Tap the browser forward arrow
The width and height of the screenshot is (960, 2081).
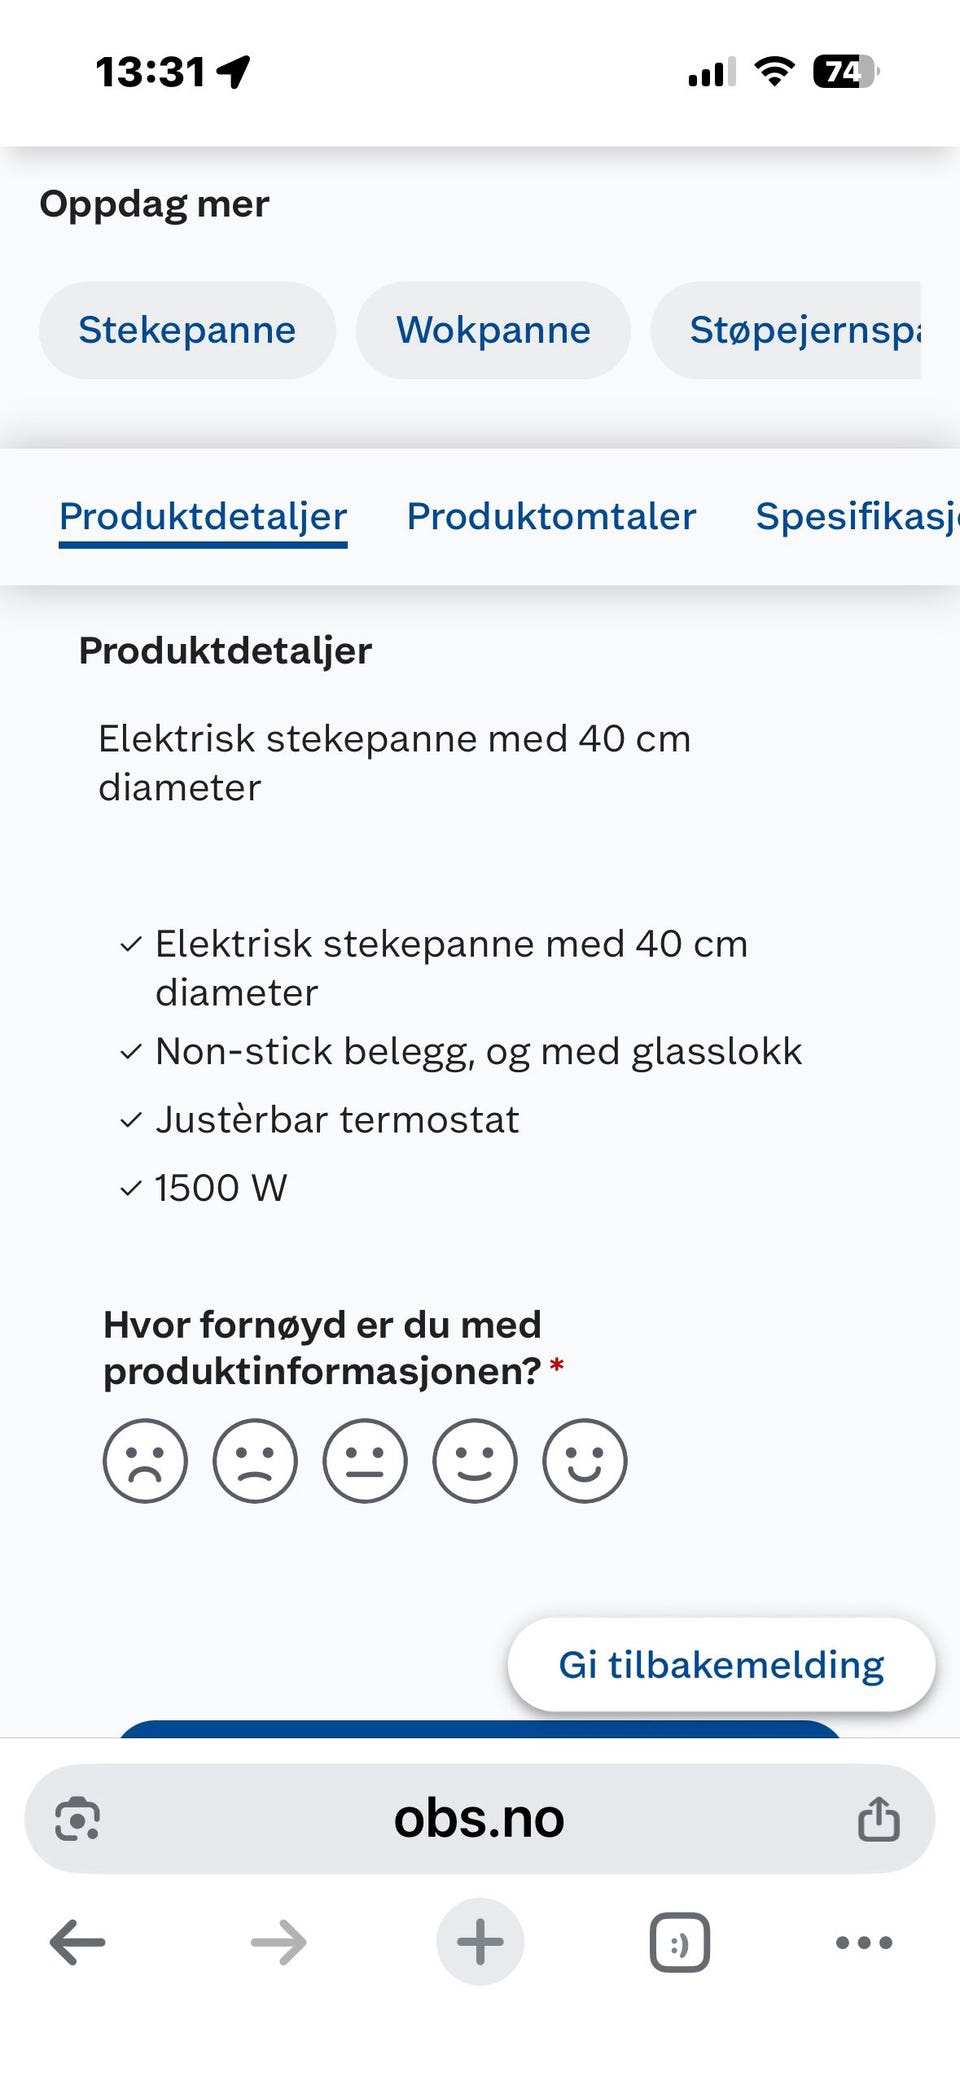point(278,1942)
